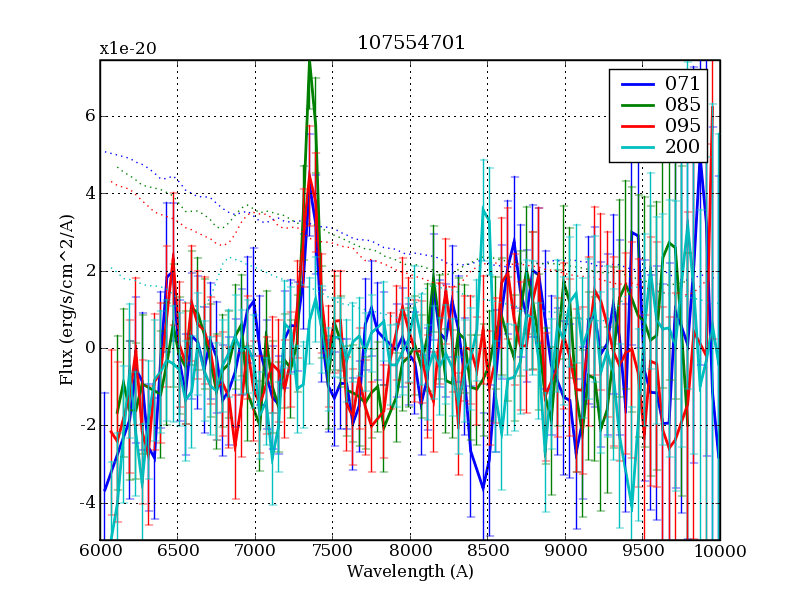800x600 pixels.
Task: Click the blue line sample in legend
Action: pos(637,84)
